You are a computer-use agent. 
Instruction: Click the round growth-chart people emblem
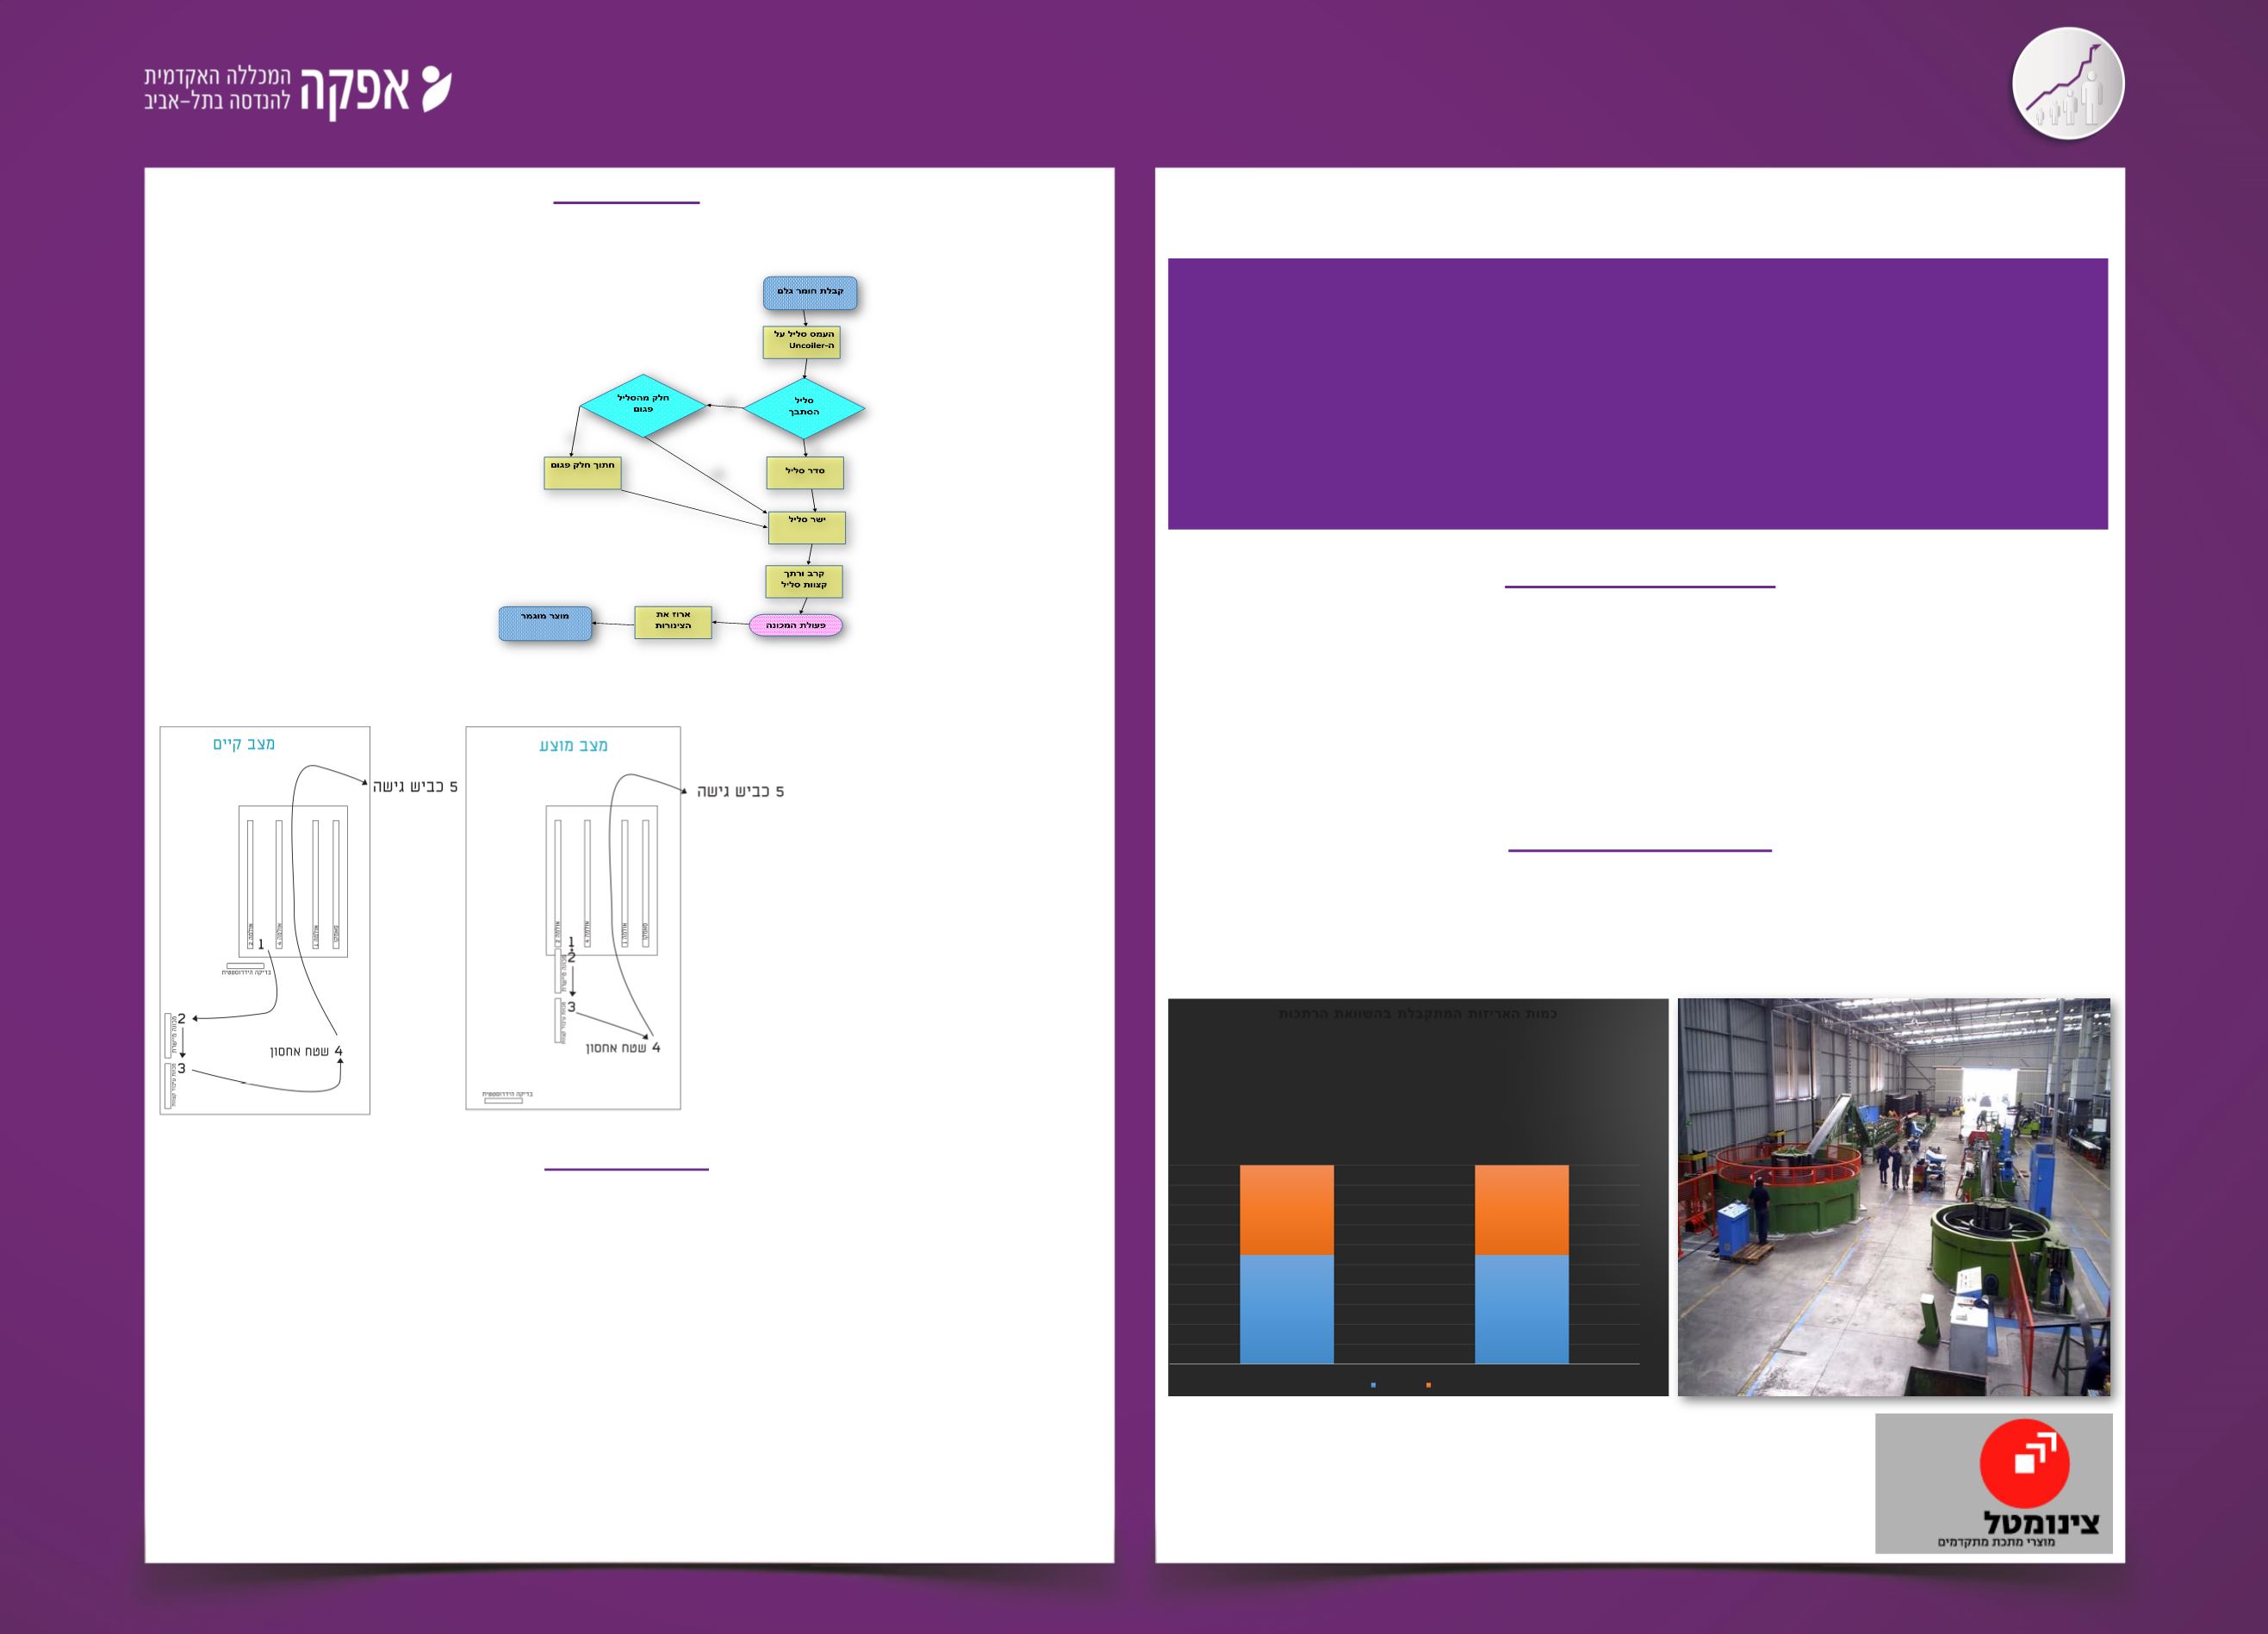click(2068, 83)
